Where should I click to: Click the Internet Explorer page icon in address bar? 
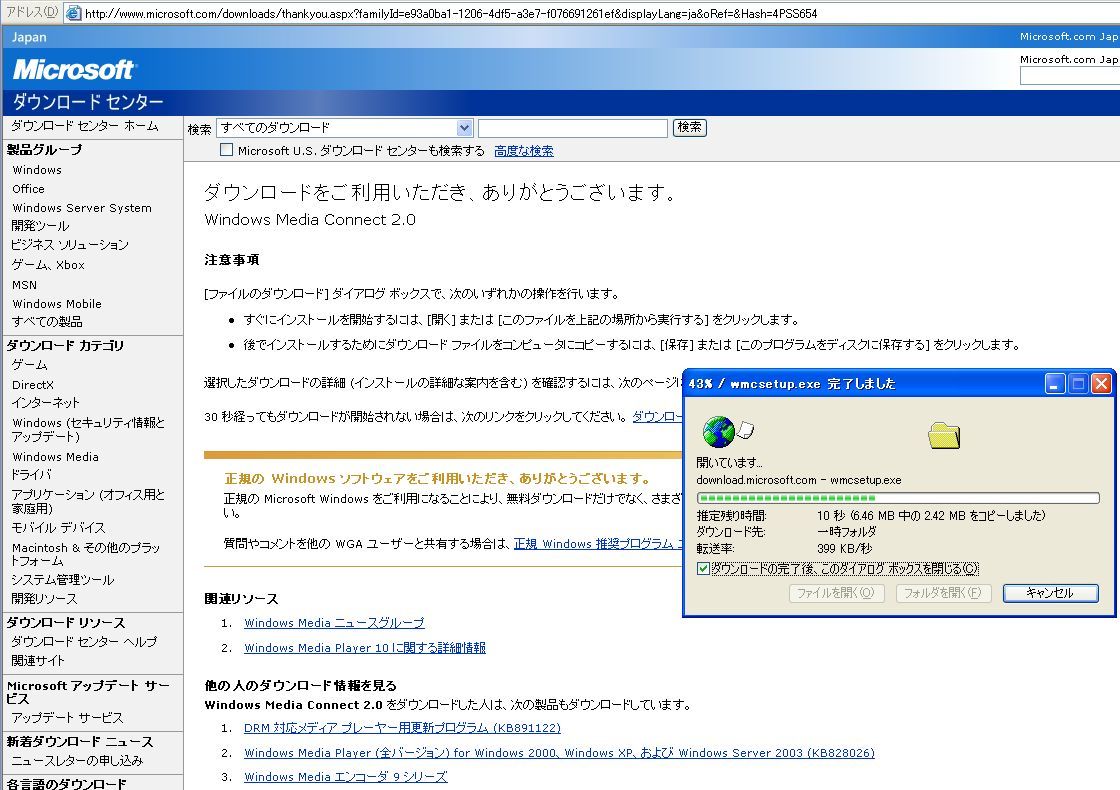tap(73, 12)
